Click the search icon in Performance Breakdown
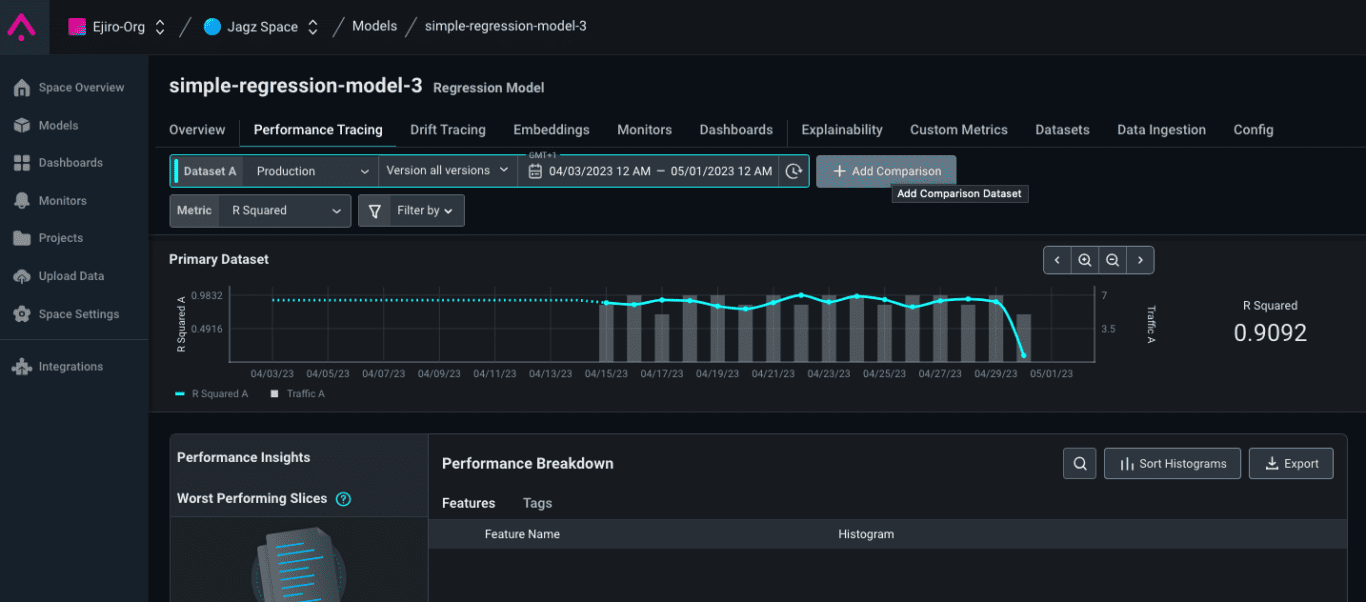The image size is (1366, 602). (x=1079, y=463)
